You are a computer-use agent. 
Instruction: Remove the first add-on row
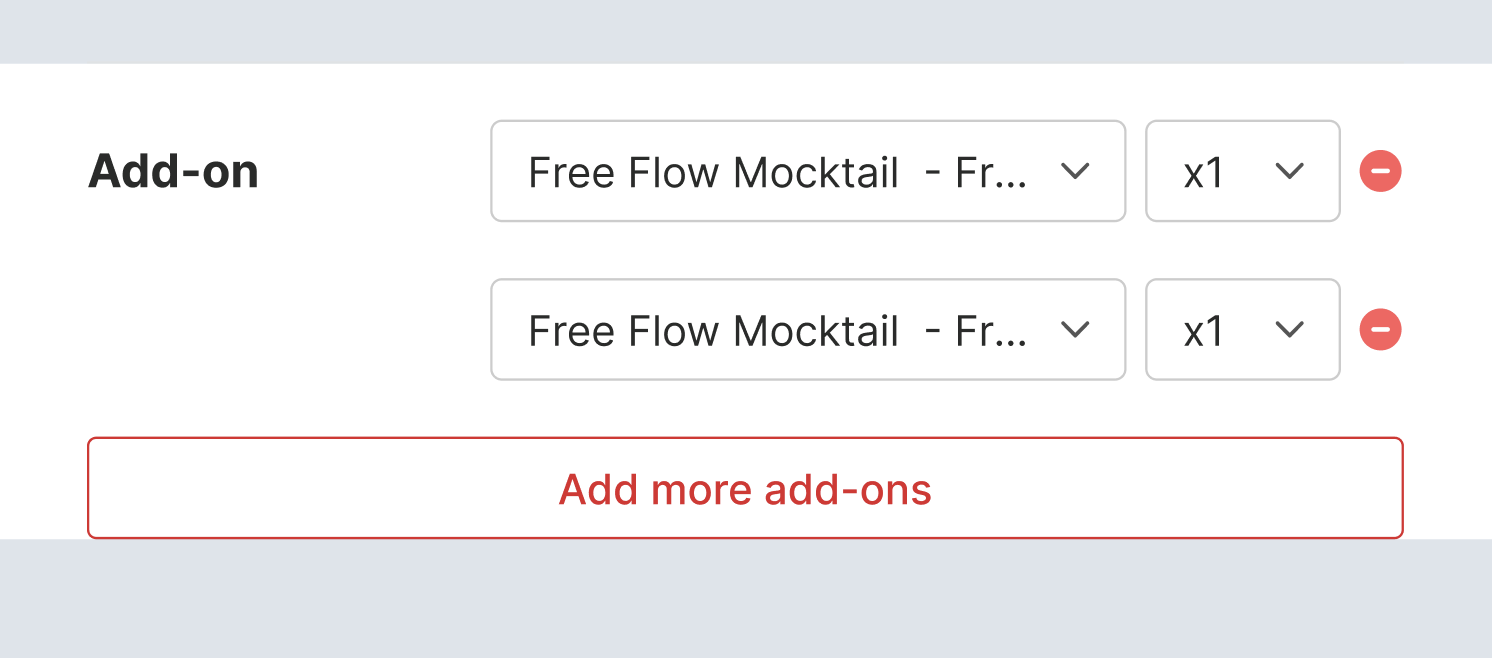[1380, 171]
